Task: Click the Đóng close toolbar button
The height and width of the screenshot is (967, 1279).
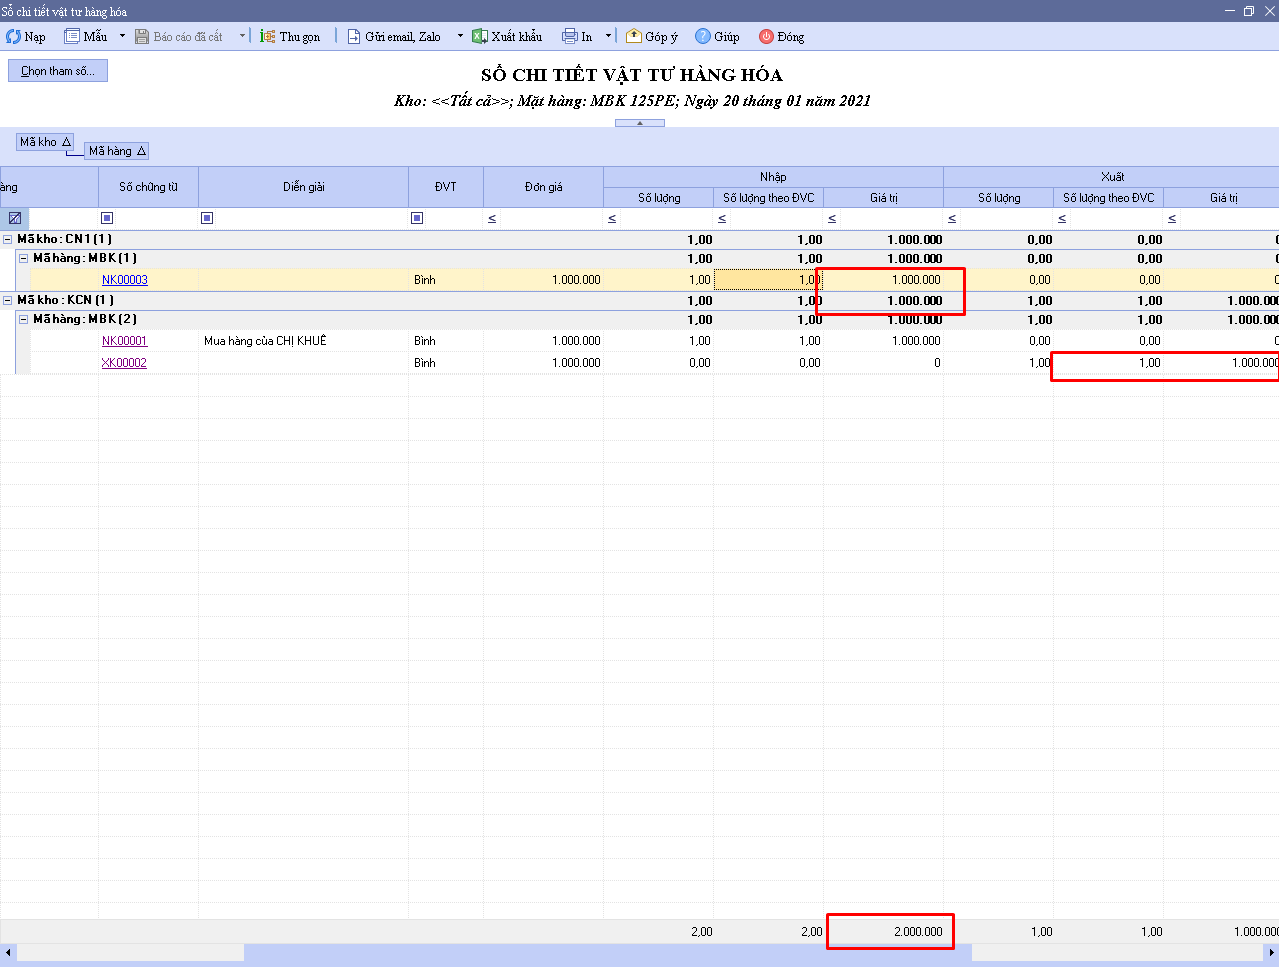Action: coord(781,36)
